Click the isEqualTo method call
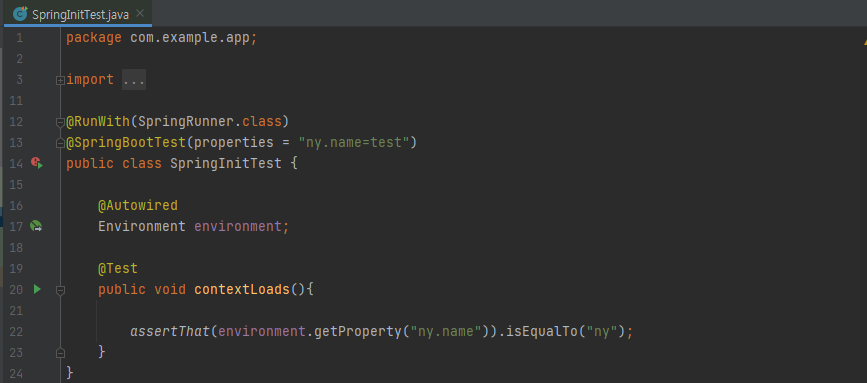This screenshot has height=383, width=867. (542, 331)
